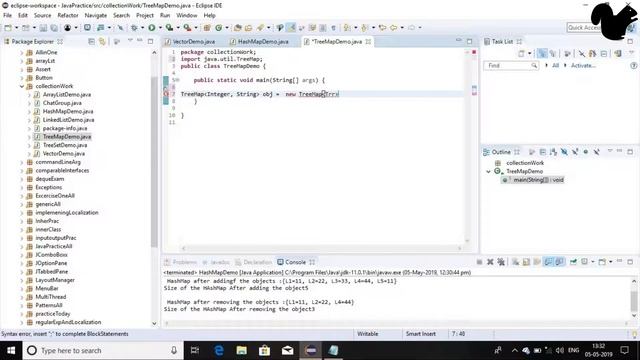Open the Source menu
This screenshot has width=640, height=360.
tap(42, 16)
